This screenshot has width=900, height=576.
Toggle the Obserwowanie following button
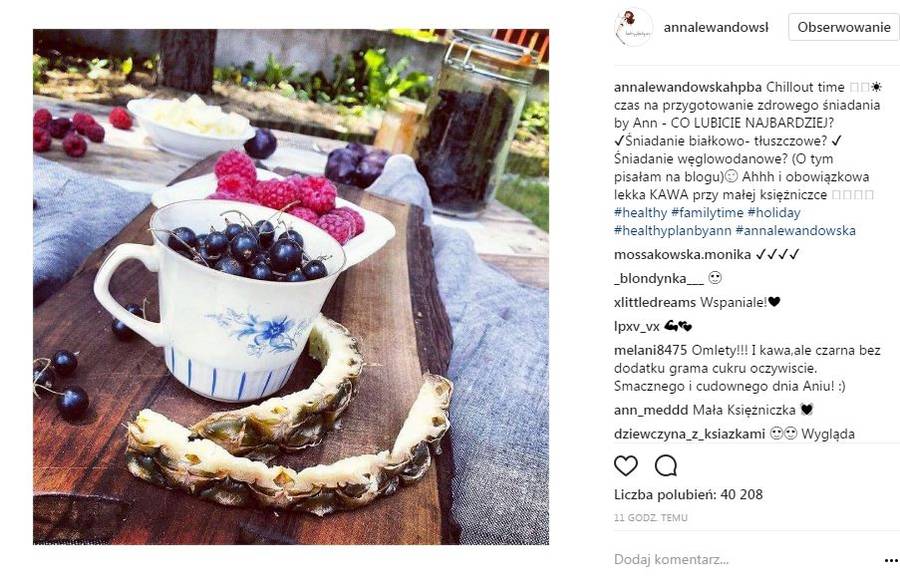click(843, 27)
